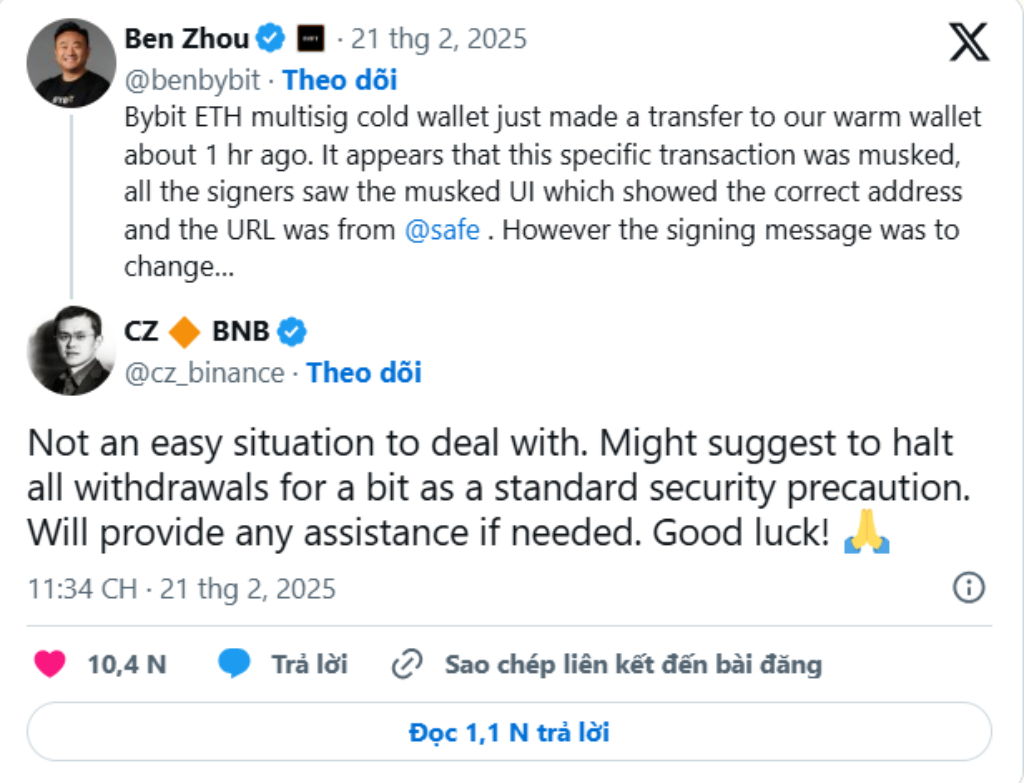Follow Ben Zhou via Theo dõi
Viewport: 1024px width, 783px height.
(340, 79)
